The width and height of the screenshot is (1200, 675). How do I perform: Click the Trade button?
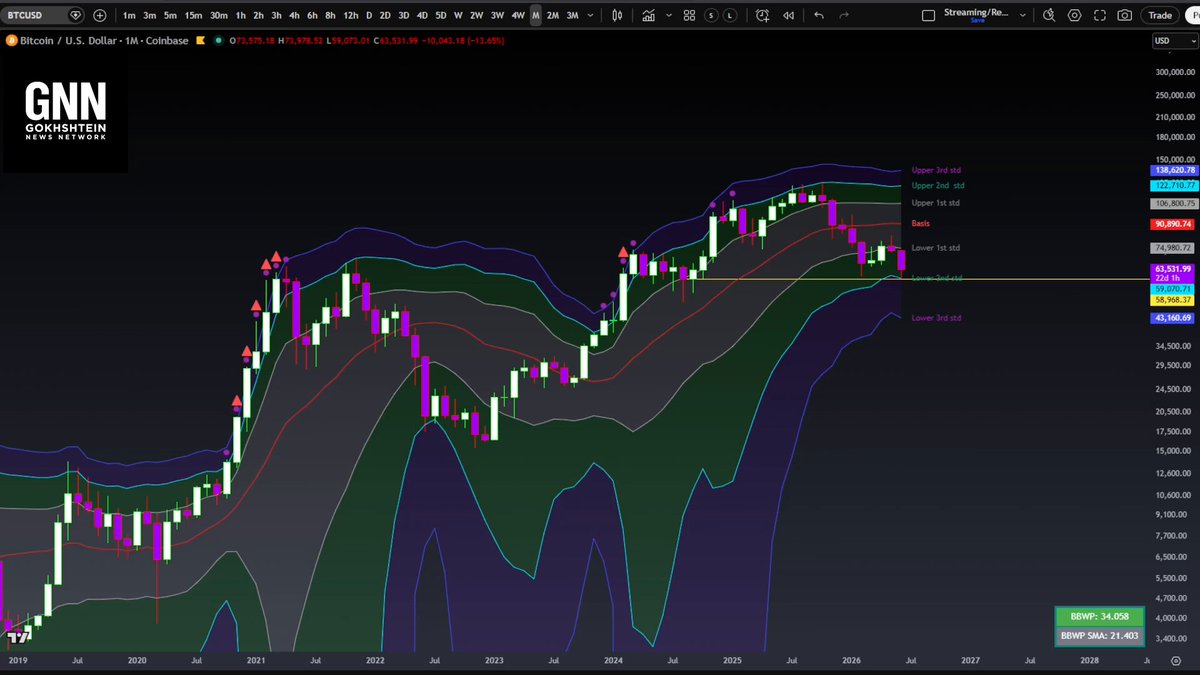click(1160, 15)
